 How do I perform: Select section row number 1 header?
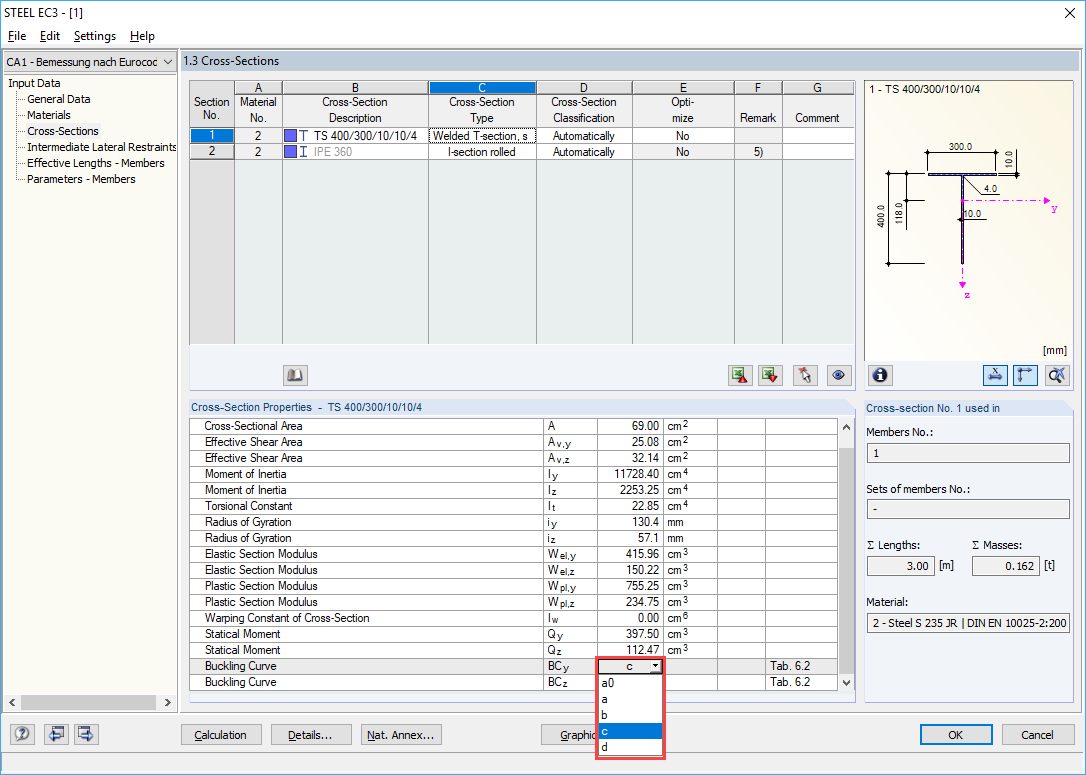click(212, 136)
